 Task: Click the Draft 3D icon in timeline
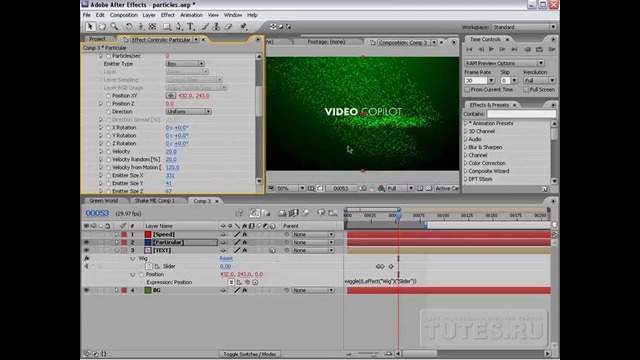266,213
